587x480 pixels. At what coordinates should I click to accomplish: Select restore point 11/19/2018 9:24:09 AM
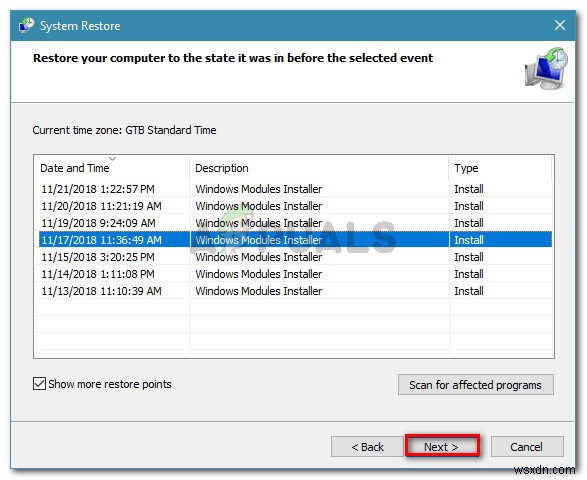click(x=295, y=223)
